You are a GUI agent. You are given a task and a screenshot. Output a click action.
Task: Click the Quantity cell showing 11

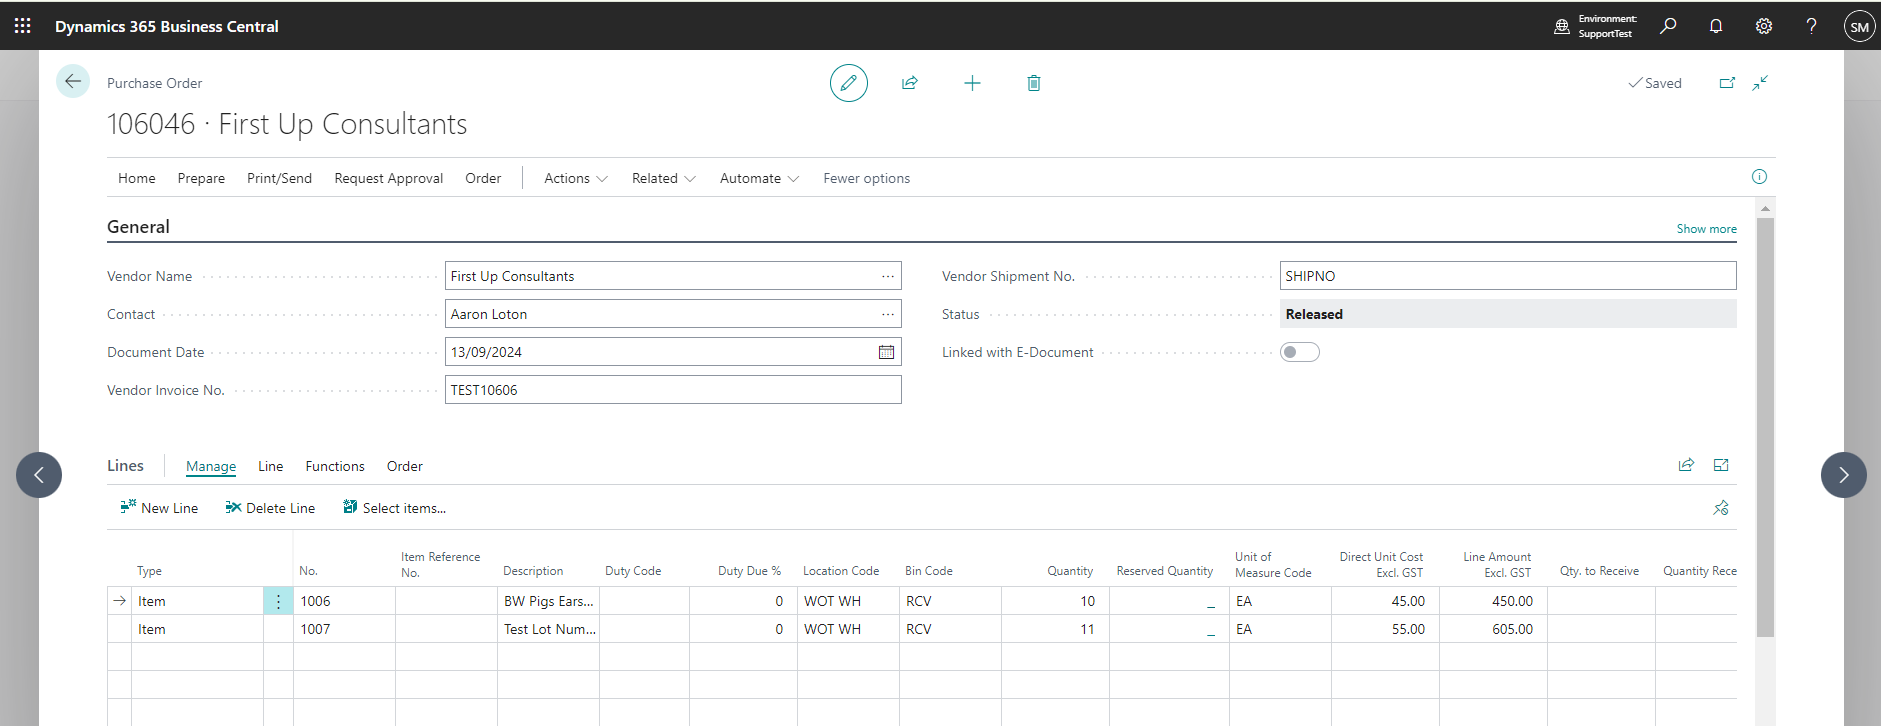pyautogui.click(x=1055, y=629)
